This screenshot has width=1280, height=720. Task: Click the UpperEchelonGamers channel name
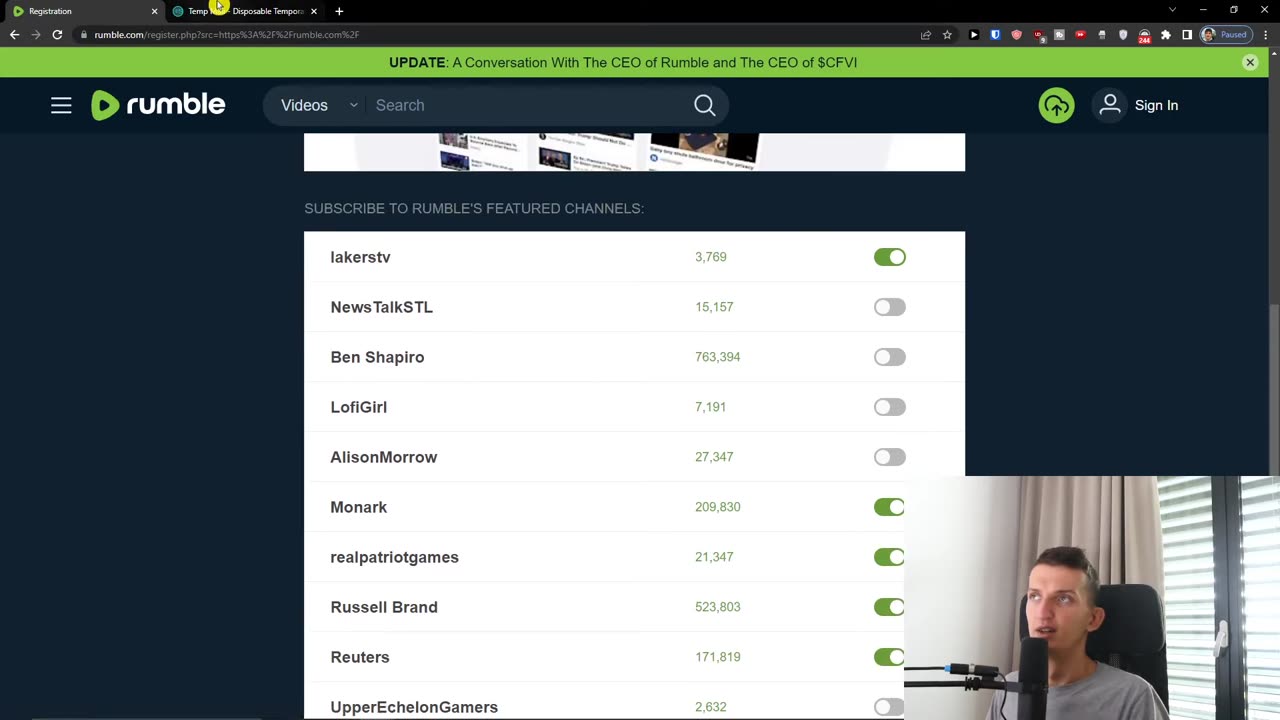click(x=414, y=707)
